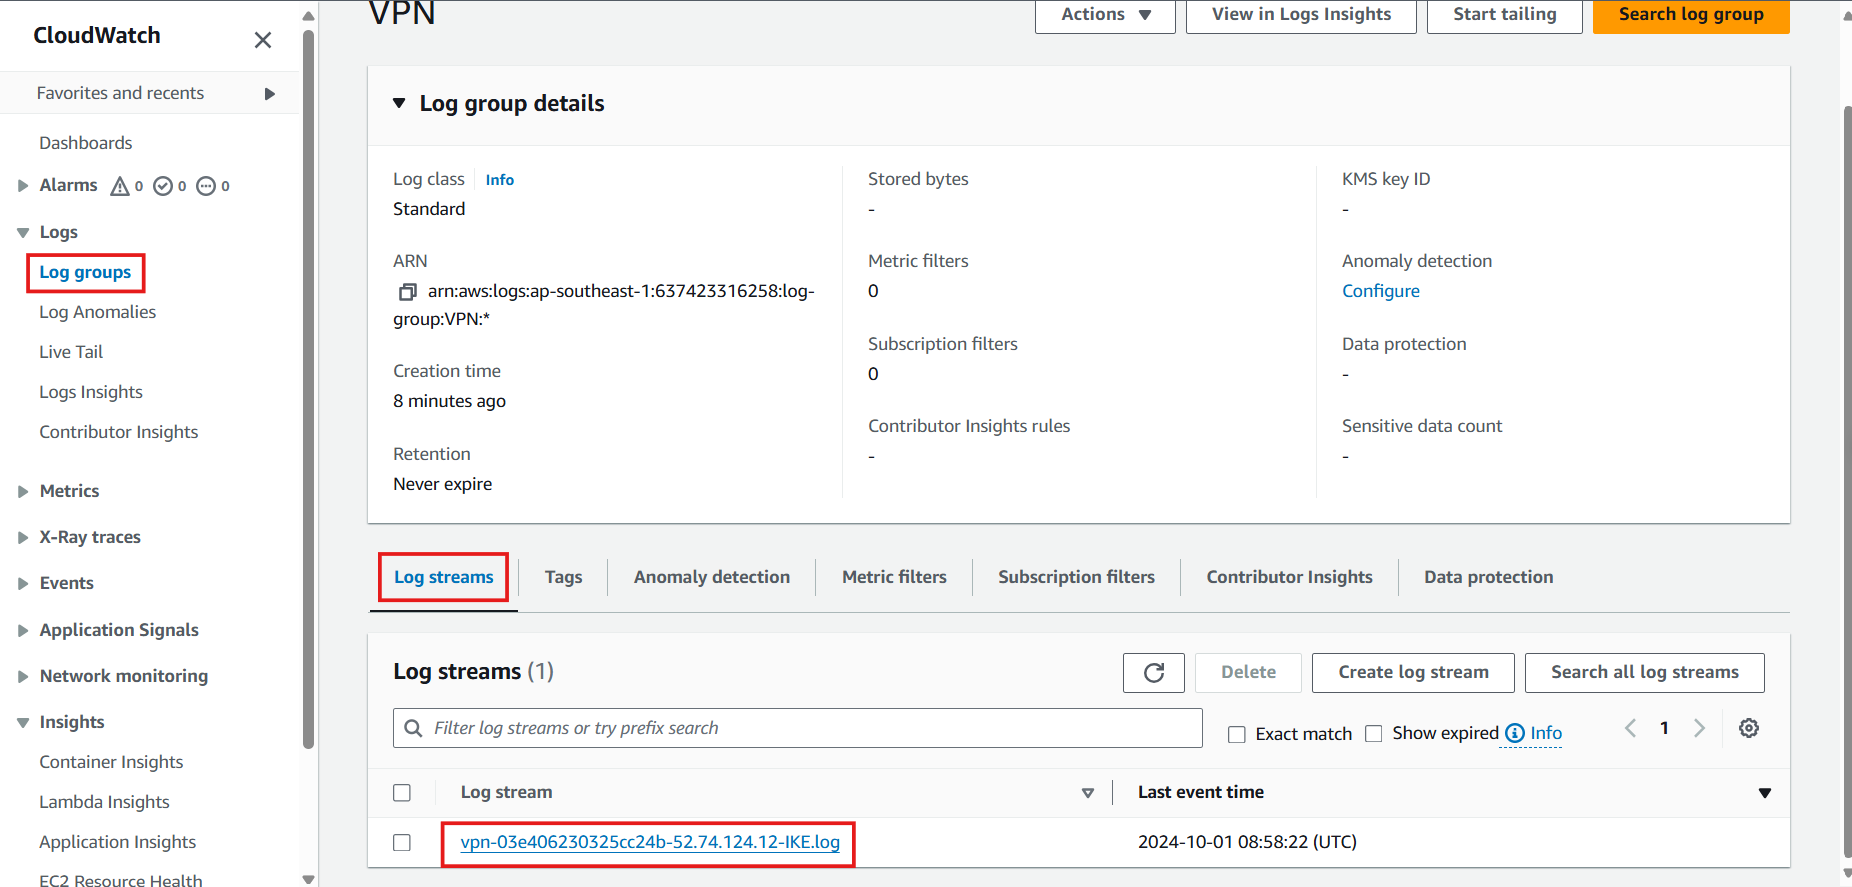Image resolution: width=1852 pixels, height=887 pixels.
Task: Open Application Insights in sidebar
Action: pos(118,842)
